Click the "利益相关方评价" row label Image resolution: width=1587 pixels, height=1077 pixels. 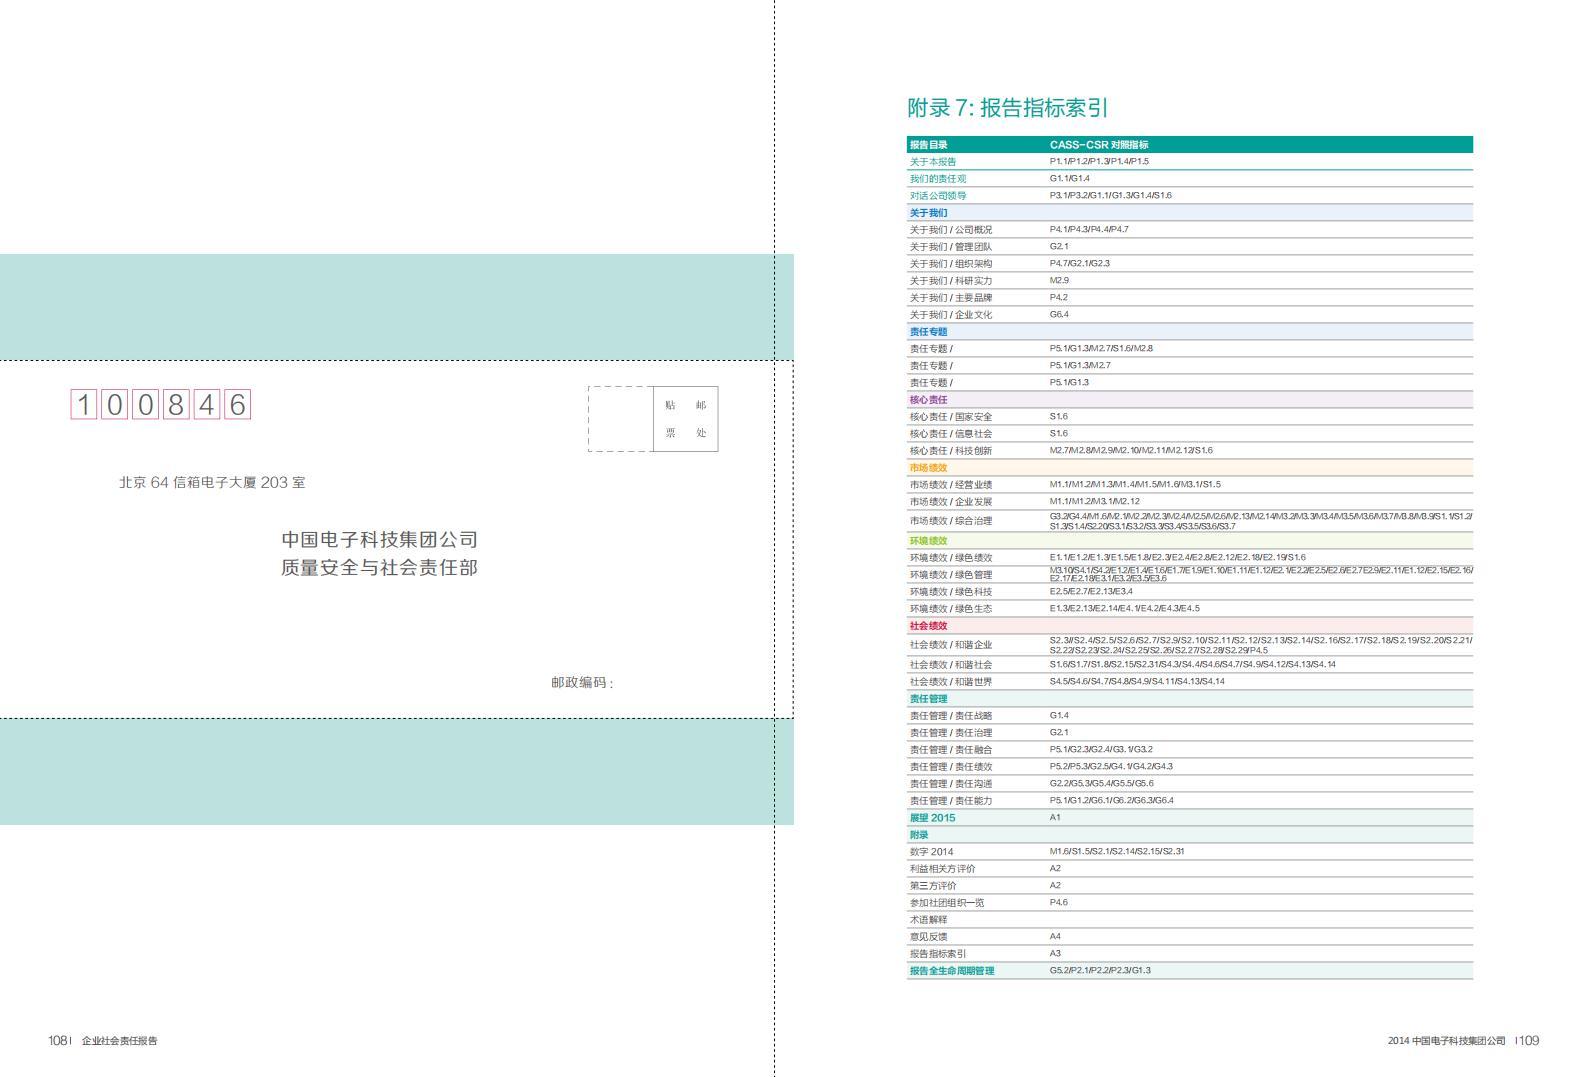click(x=942, y=869)
